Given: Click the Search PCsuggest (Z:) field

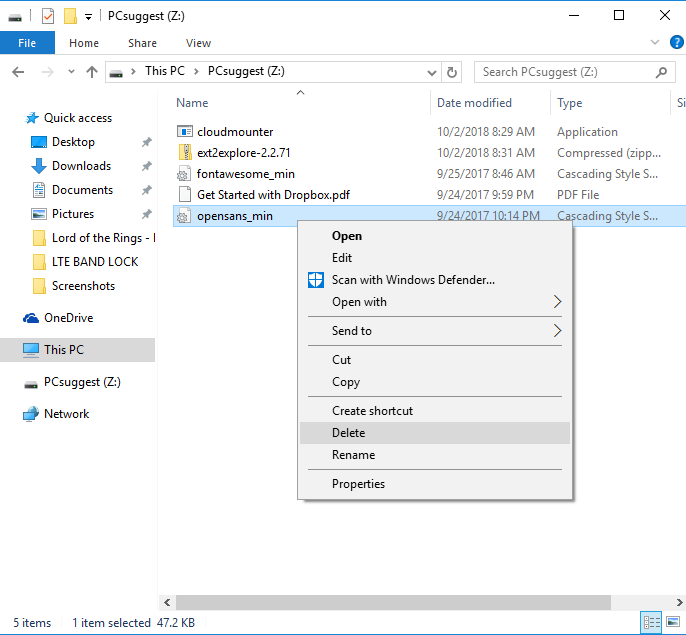Looking at the screenshot, I should click(x=565, y=72).
